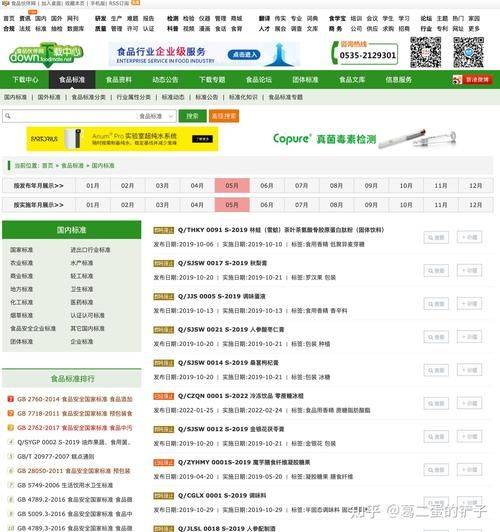Click the 0535-2129301 hotline number
This screenshot has width=500, height=532.
368,55
